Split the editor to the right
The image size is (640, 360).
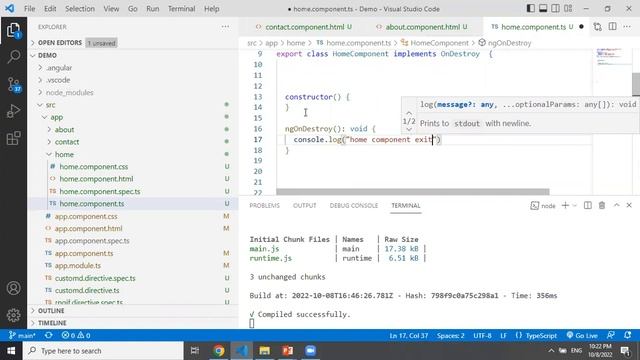(x=612, y=27)
